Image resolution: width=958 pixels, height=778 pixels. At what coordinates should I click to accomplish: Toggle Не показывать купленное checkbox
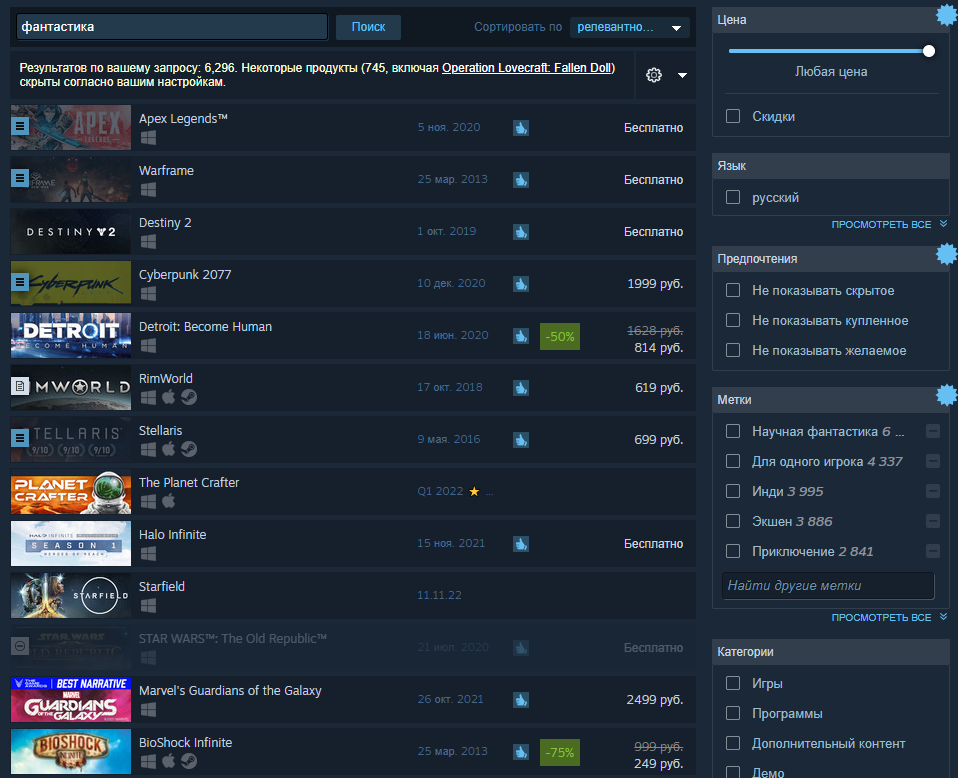click(733, 320)
